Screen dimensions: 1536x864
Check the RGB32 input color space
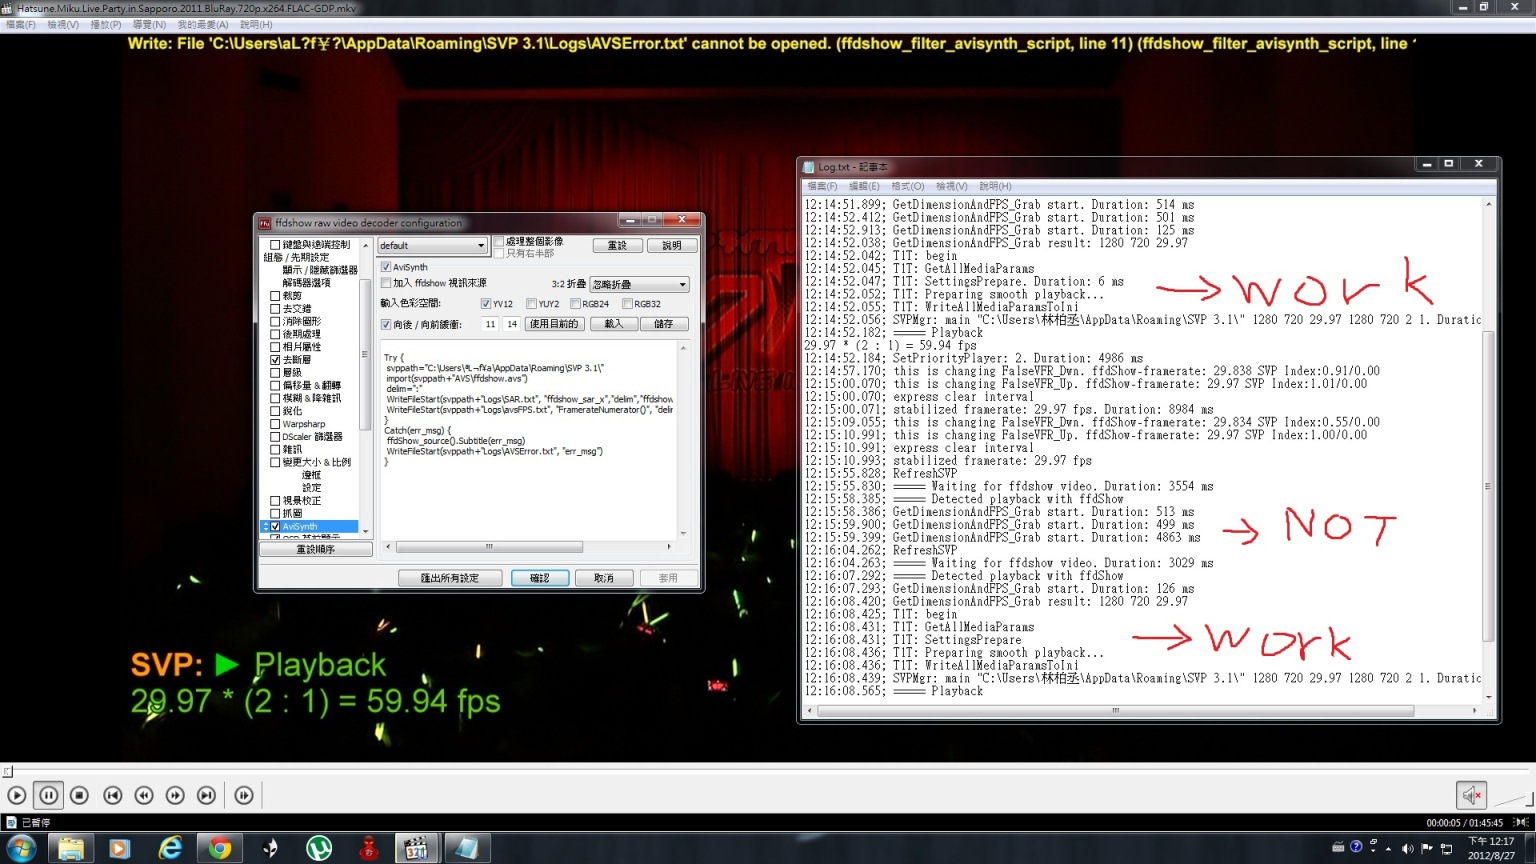(x=627, y=304)
